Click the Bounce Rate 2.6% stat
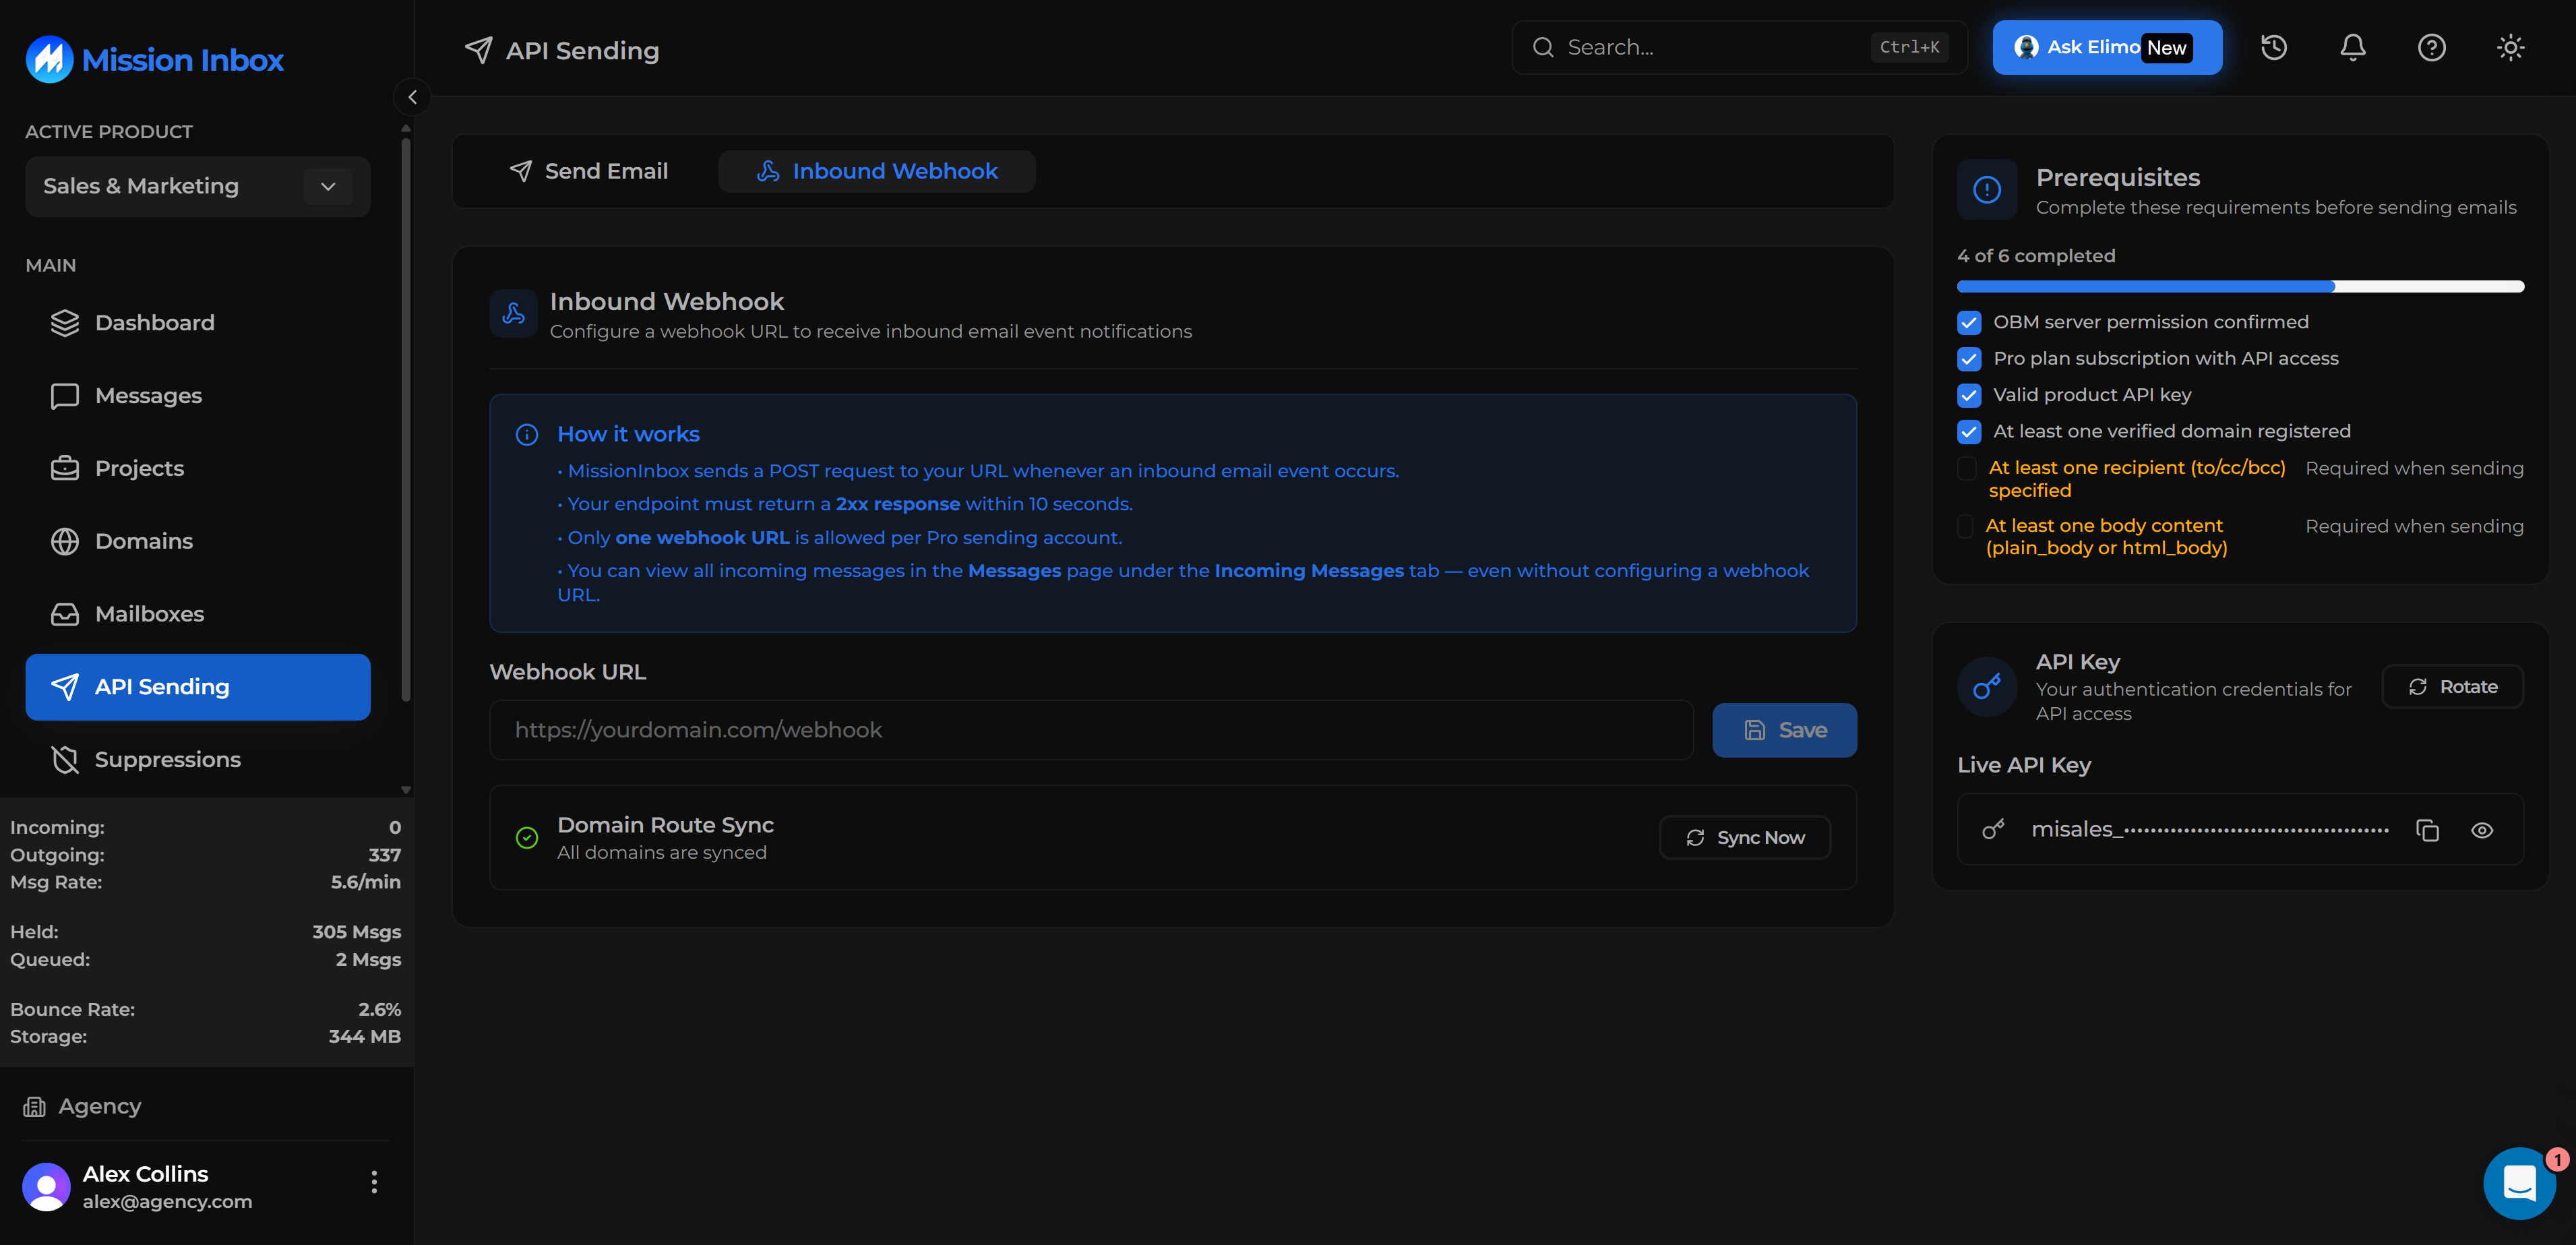Image resolution: width=2576 pixels, height=1245 pixels. tap(205, 1010)
